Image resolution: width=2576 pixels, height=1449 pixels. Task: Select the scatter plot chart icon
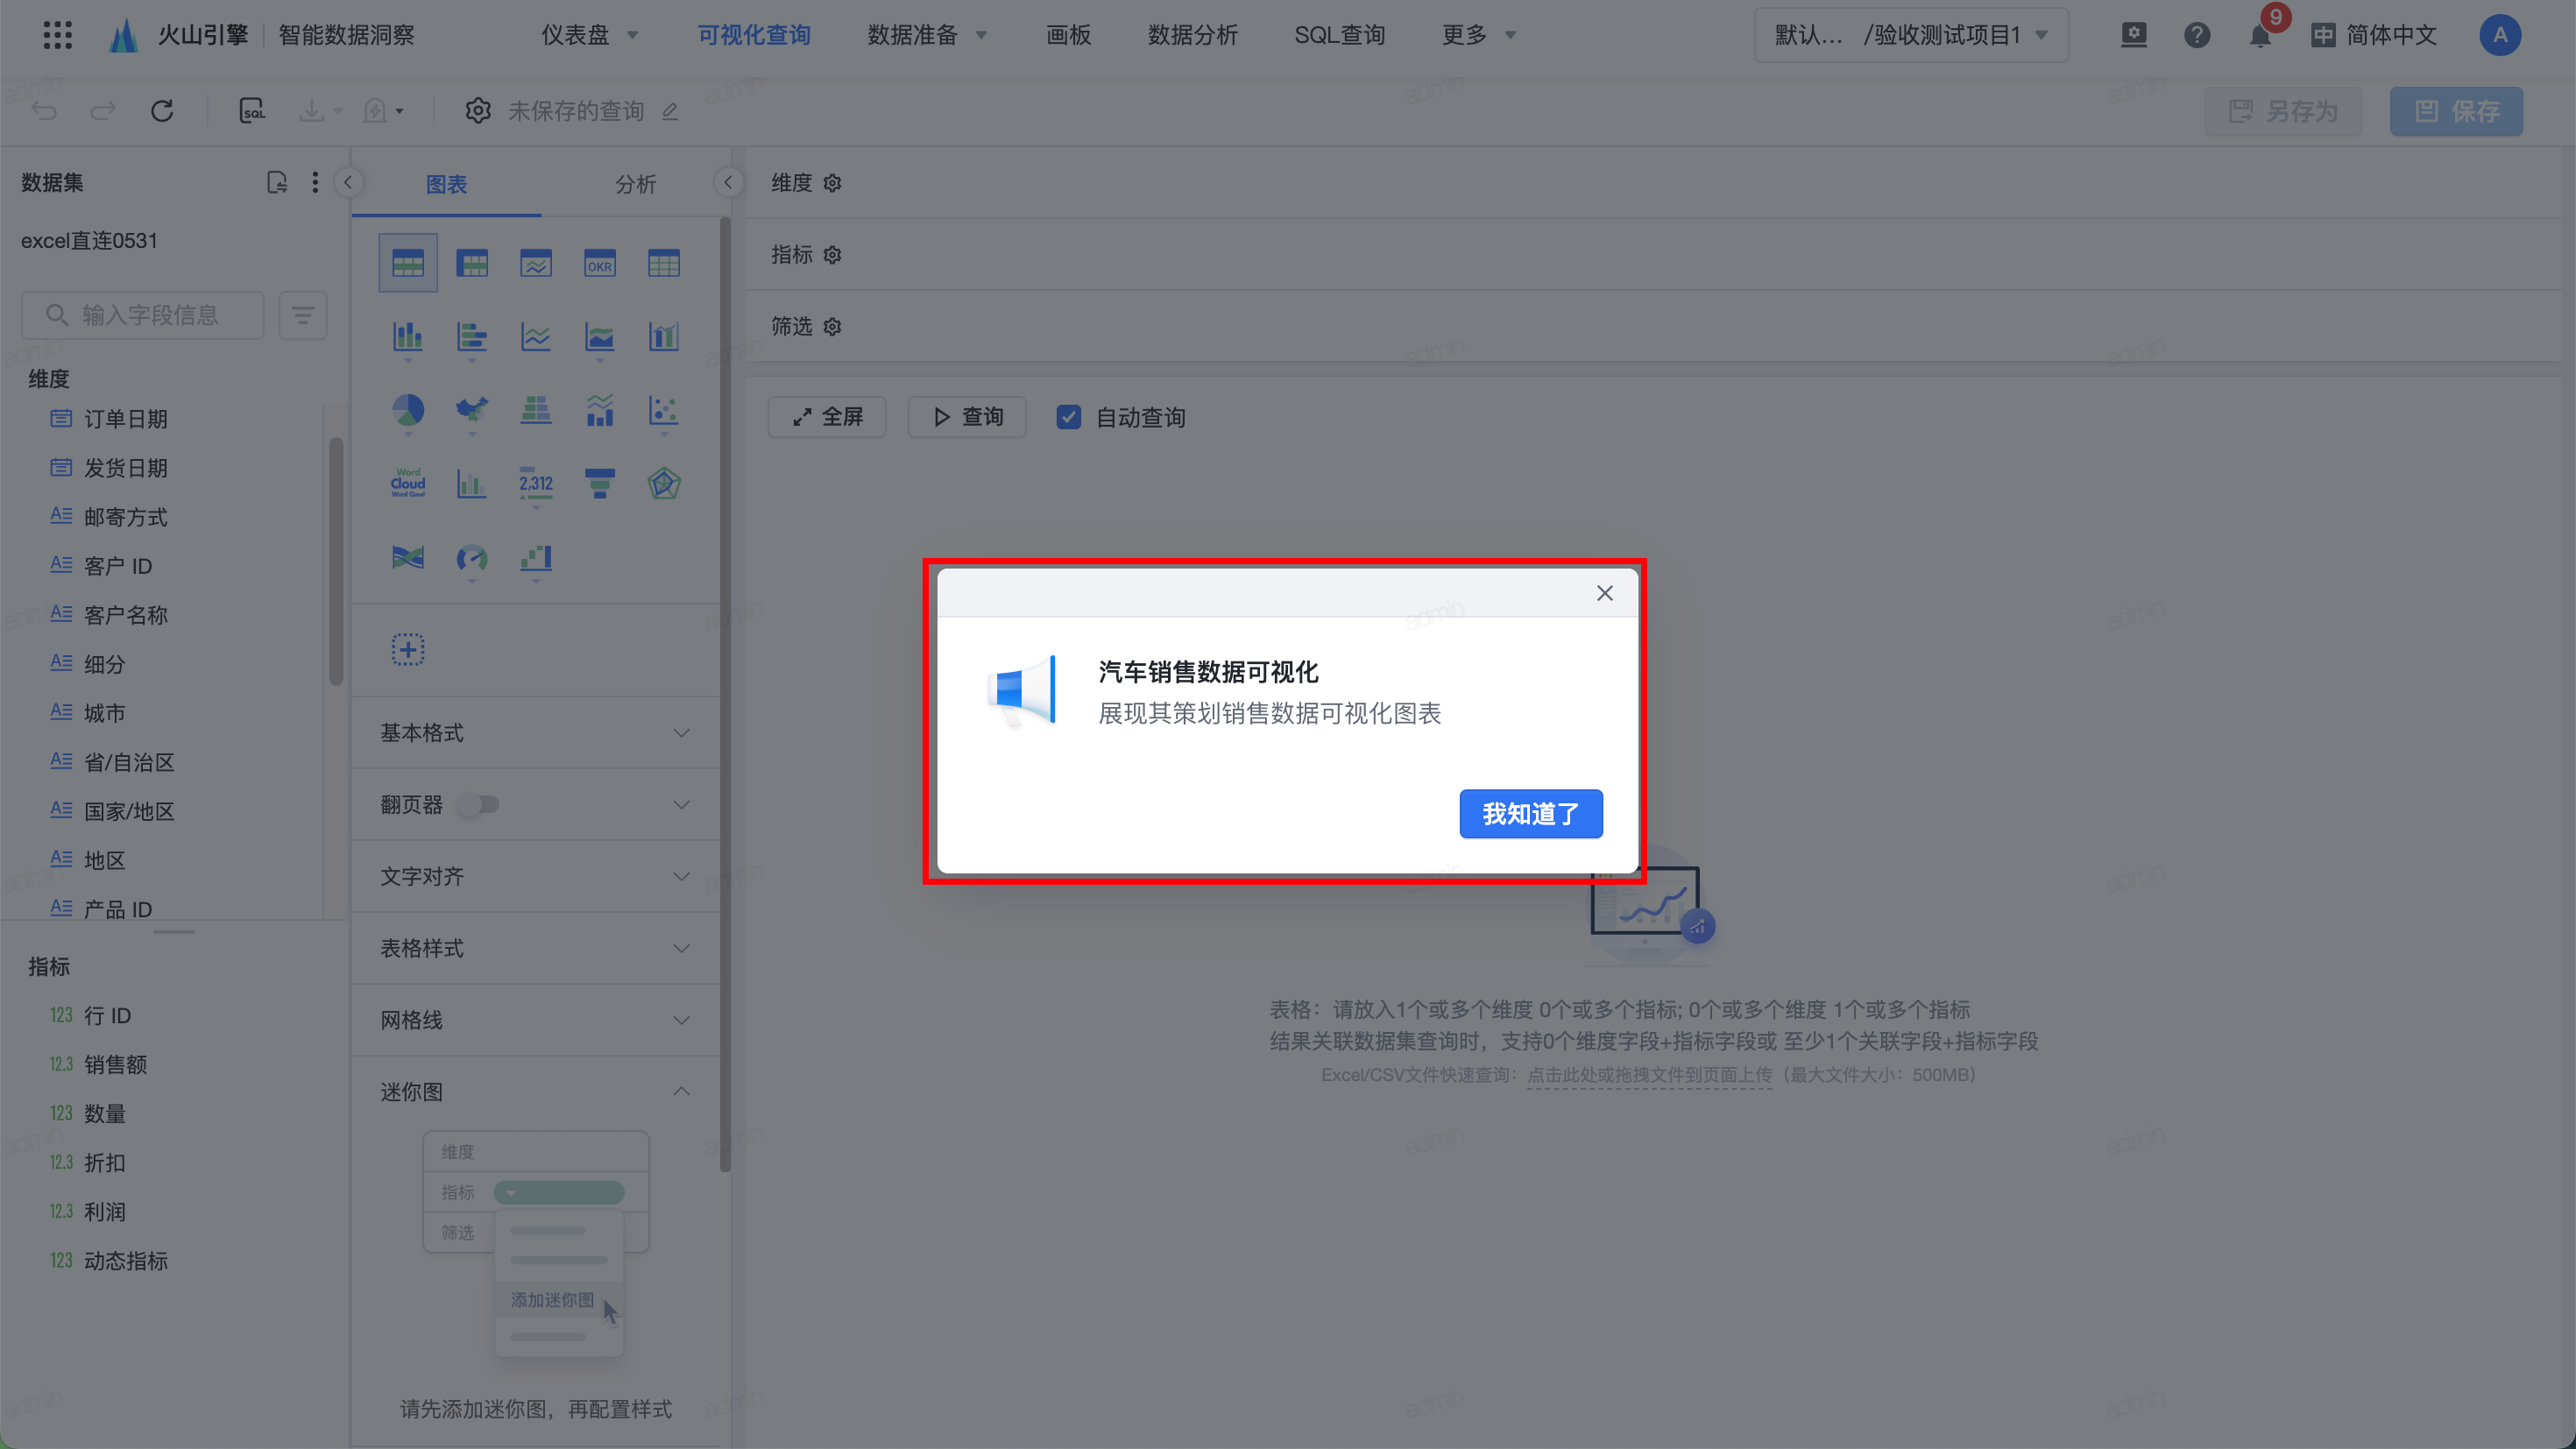(x=664, y=410)
